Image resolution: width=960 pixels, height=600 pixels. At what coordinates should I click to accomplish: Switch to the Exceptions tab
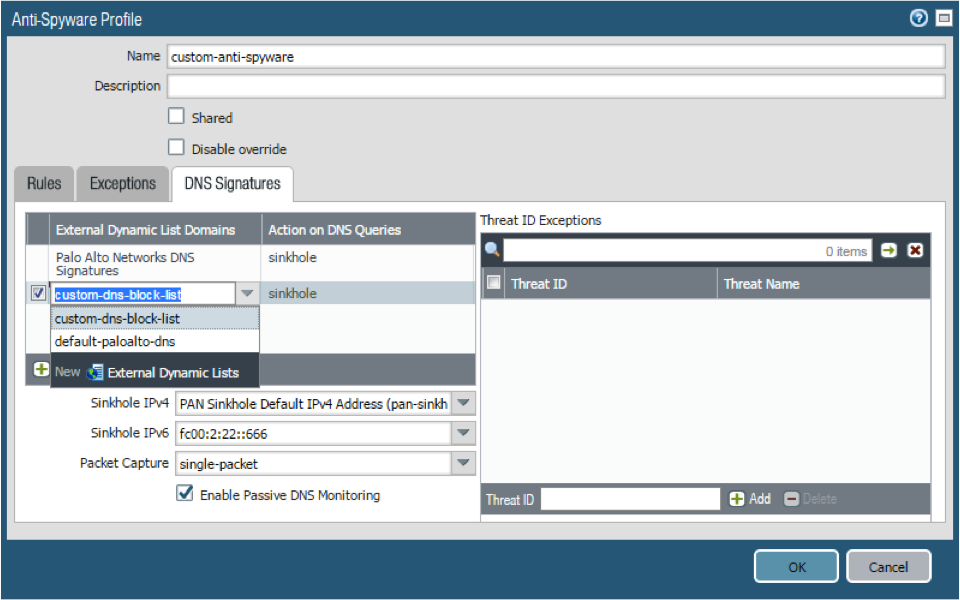pyautogui.click(x=122, y=184)
